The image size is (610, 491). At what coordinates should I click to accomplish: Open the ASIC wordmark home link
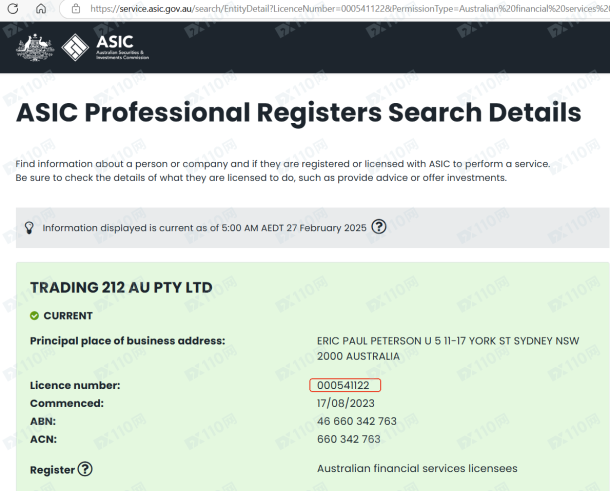pos(122,47)
